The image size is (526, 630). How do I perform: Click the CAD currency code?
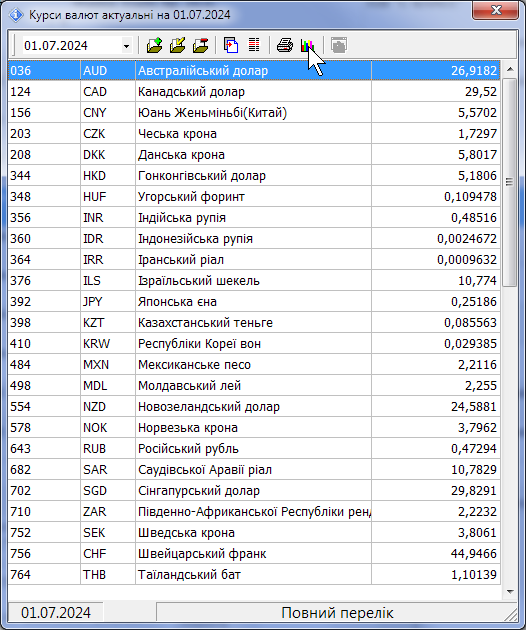pyautogui.click(x=95, y=92)
